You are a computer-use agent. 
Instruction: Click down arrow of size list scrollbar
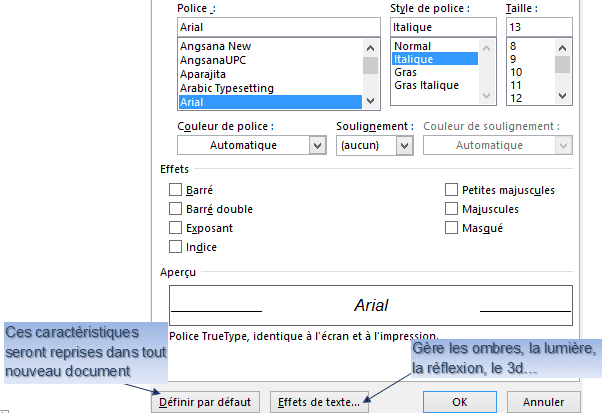(563, 95)
